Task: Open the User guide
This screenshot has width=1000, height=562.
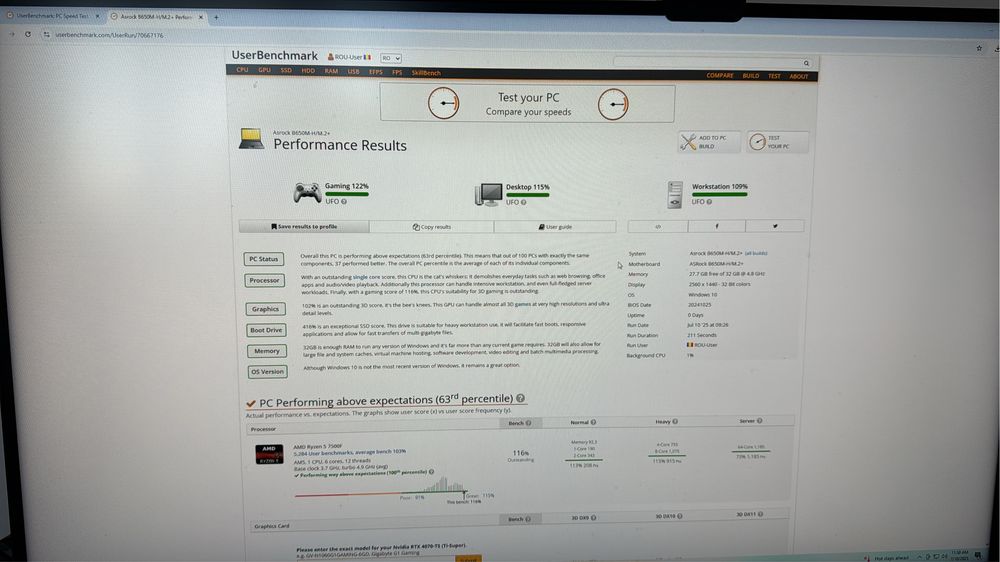Action: point(555,226)
